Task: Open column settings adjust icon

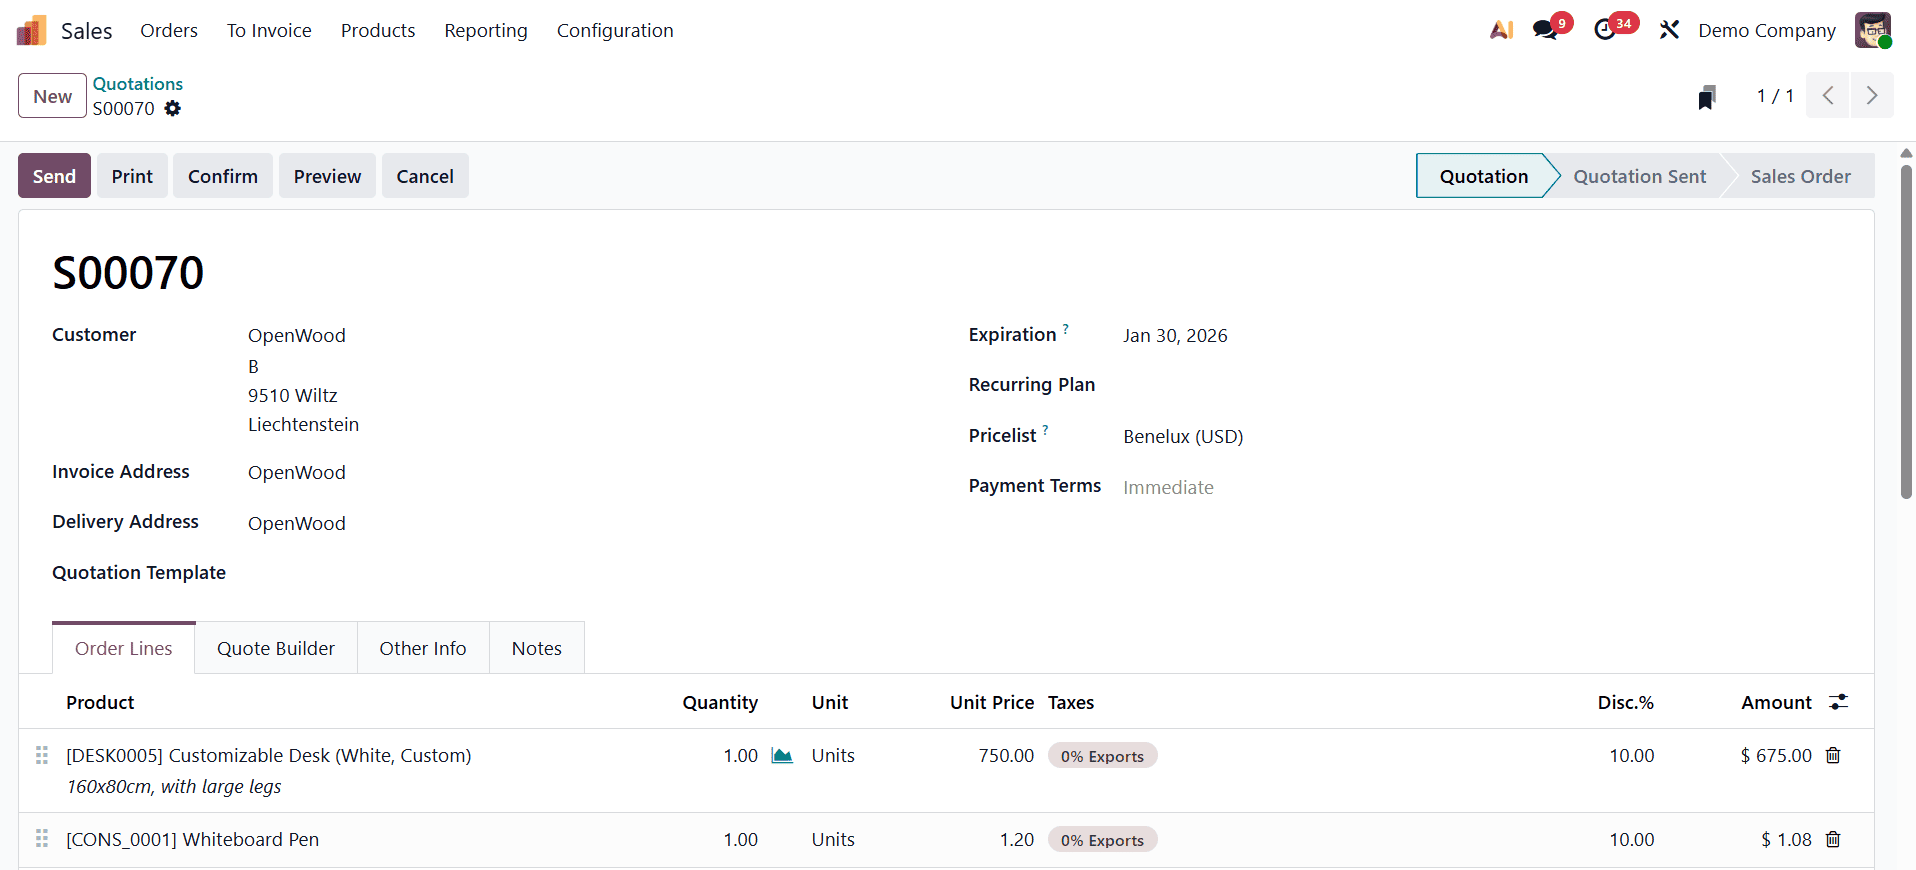Action: click(x=1838, y=702)
